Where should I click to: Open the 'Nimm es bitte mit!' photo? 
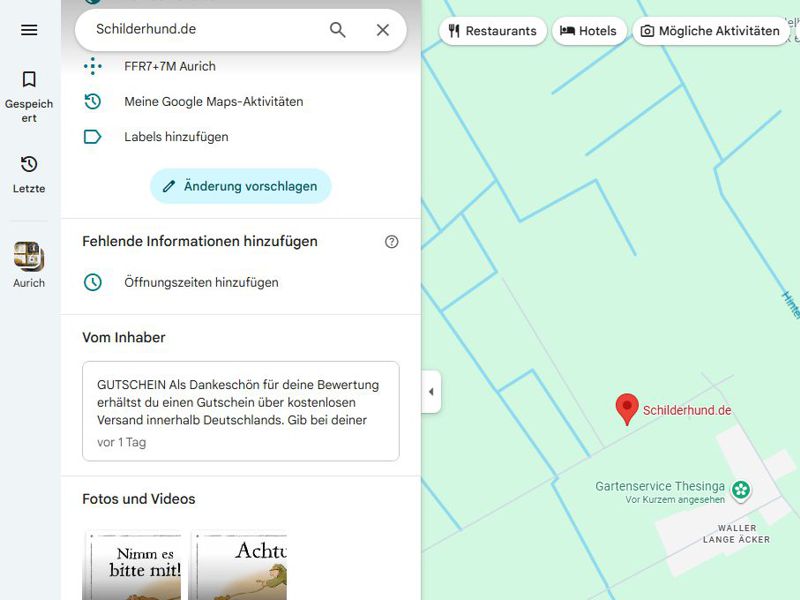pos(132,565)
